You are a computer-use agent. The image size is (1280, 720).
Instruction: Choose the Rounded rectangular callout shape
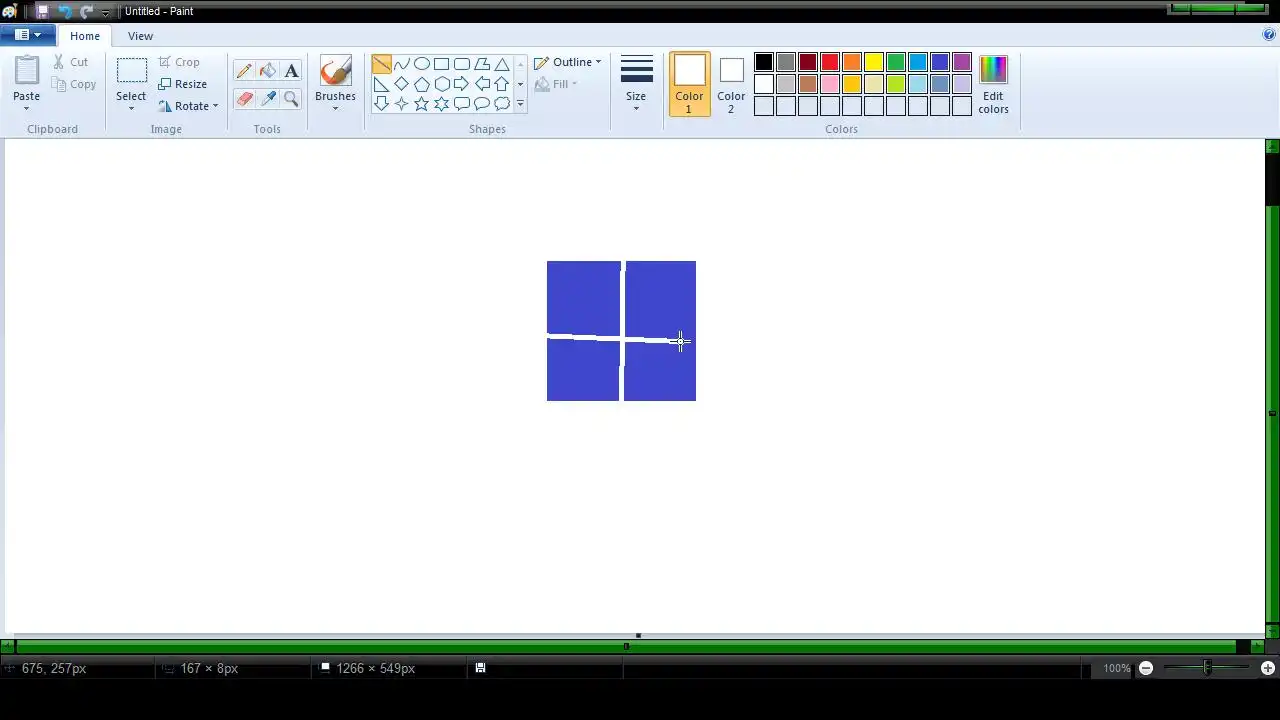[x=461, y=103]
